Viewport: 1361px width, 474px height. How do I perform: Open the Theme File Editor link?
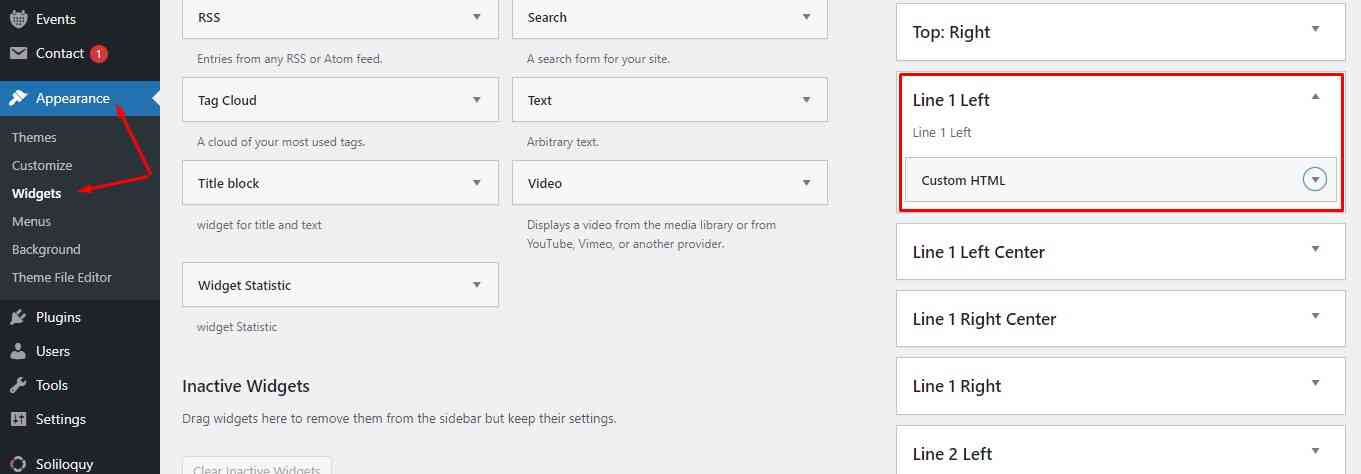pos(62,277)
